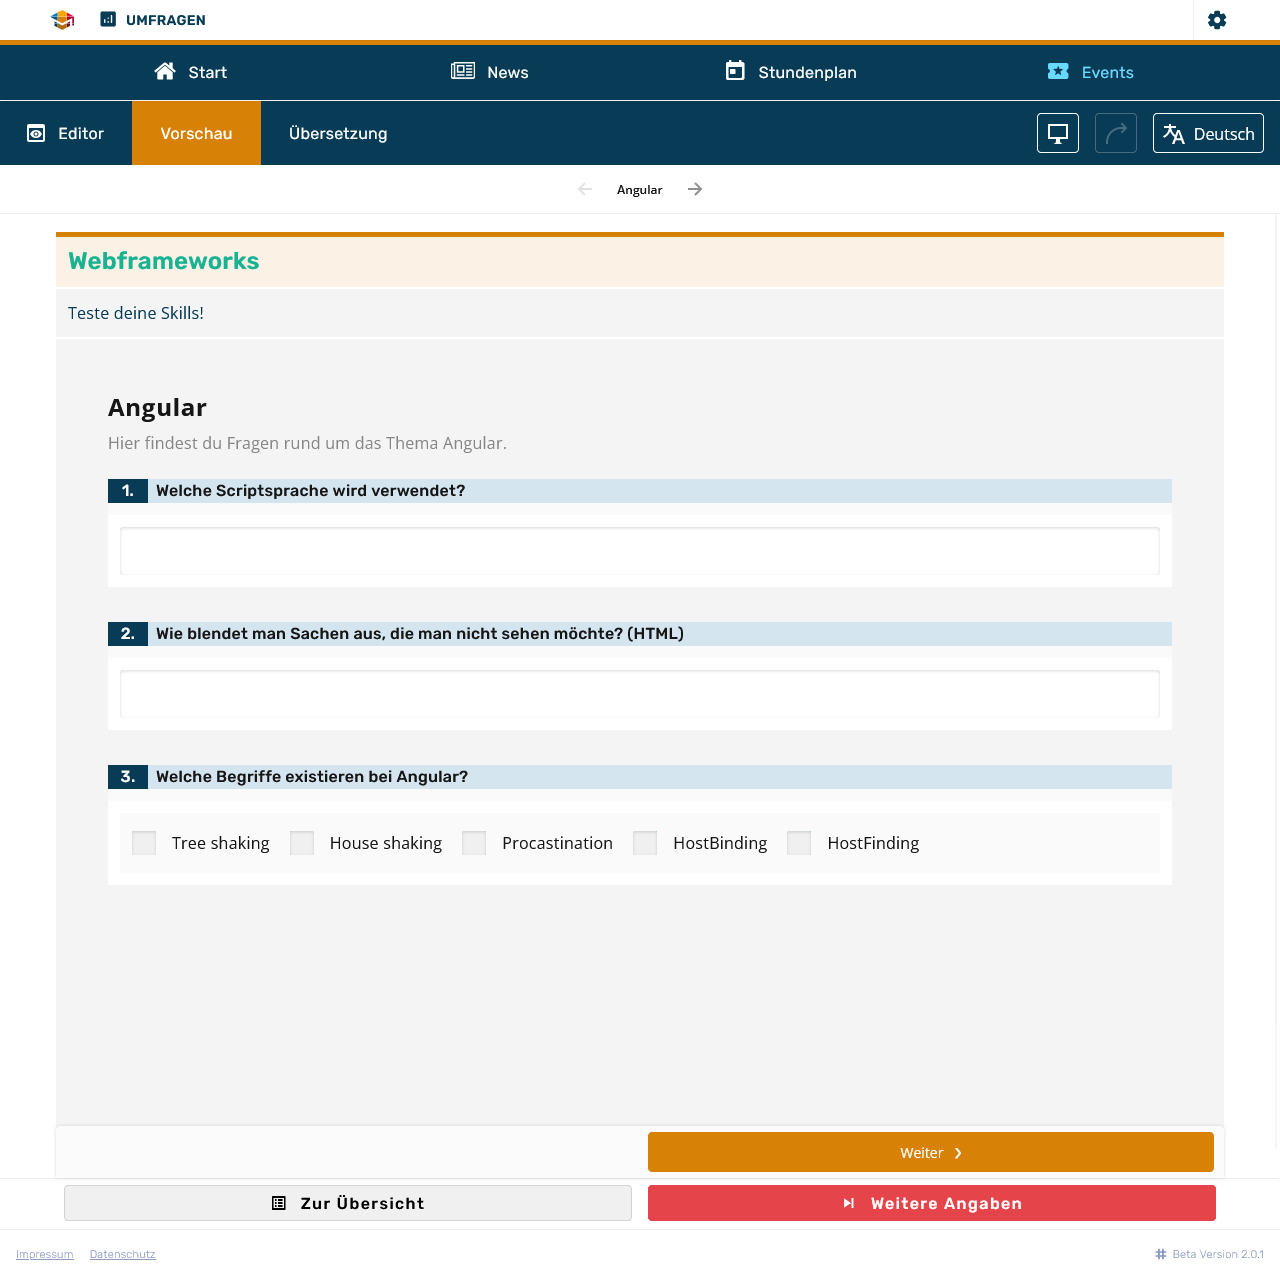This screenshot has width=1280, height=1278.
Task: Open the Deutsch language selector
Action: [1208, 133]
